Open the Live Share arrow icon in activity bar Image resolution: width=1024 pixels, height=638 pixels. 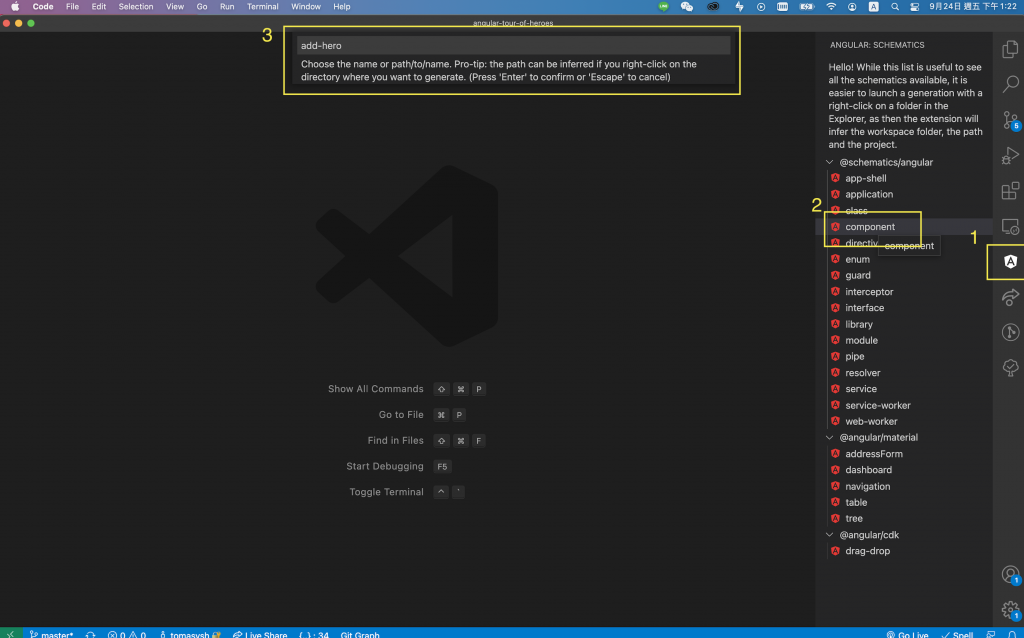(1010, 297)
